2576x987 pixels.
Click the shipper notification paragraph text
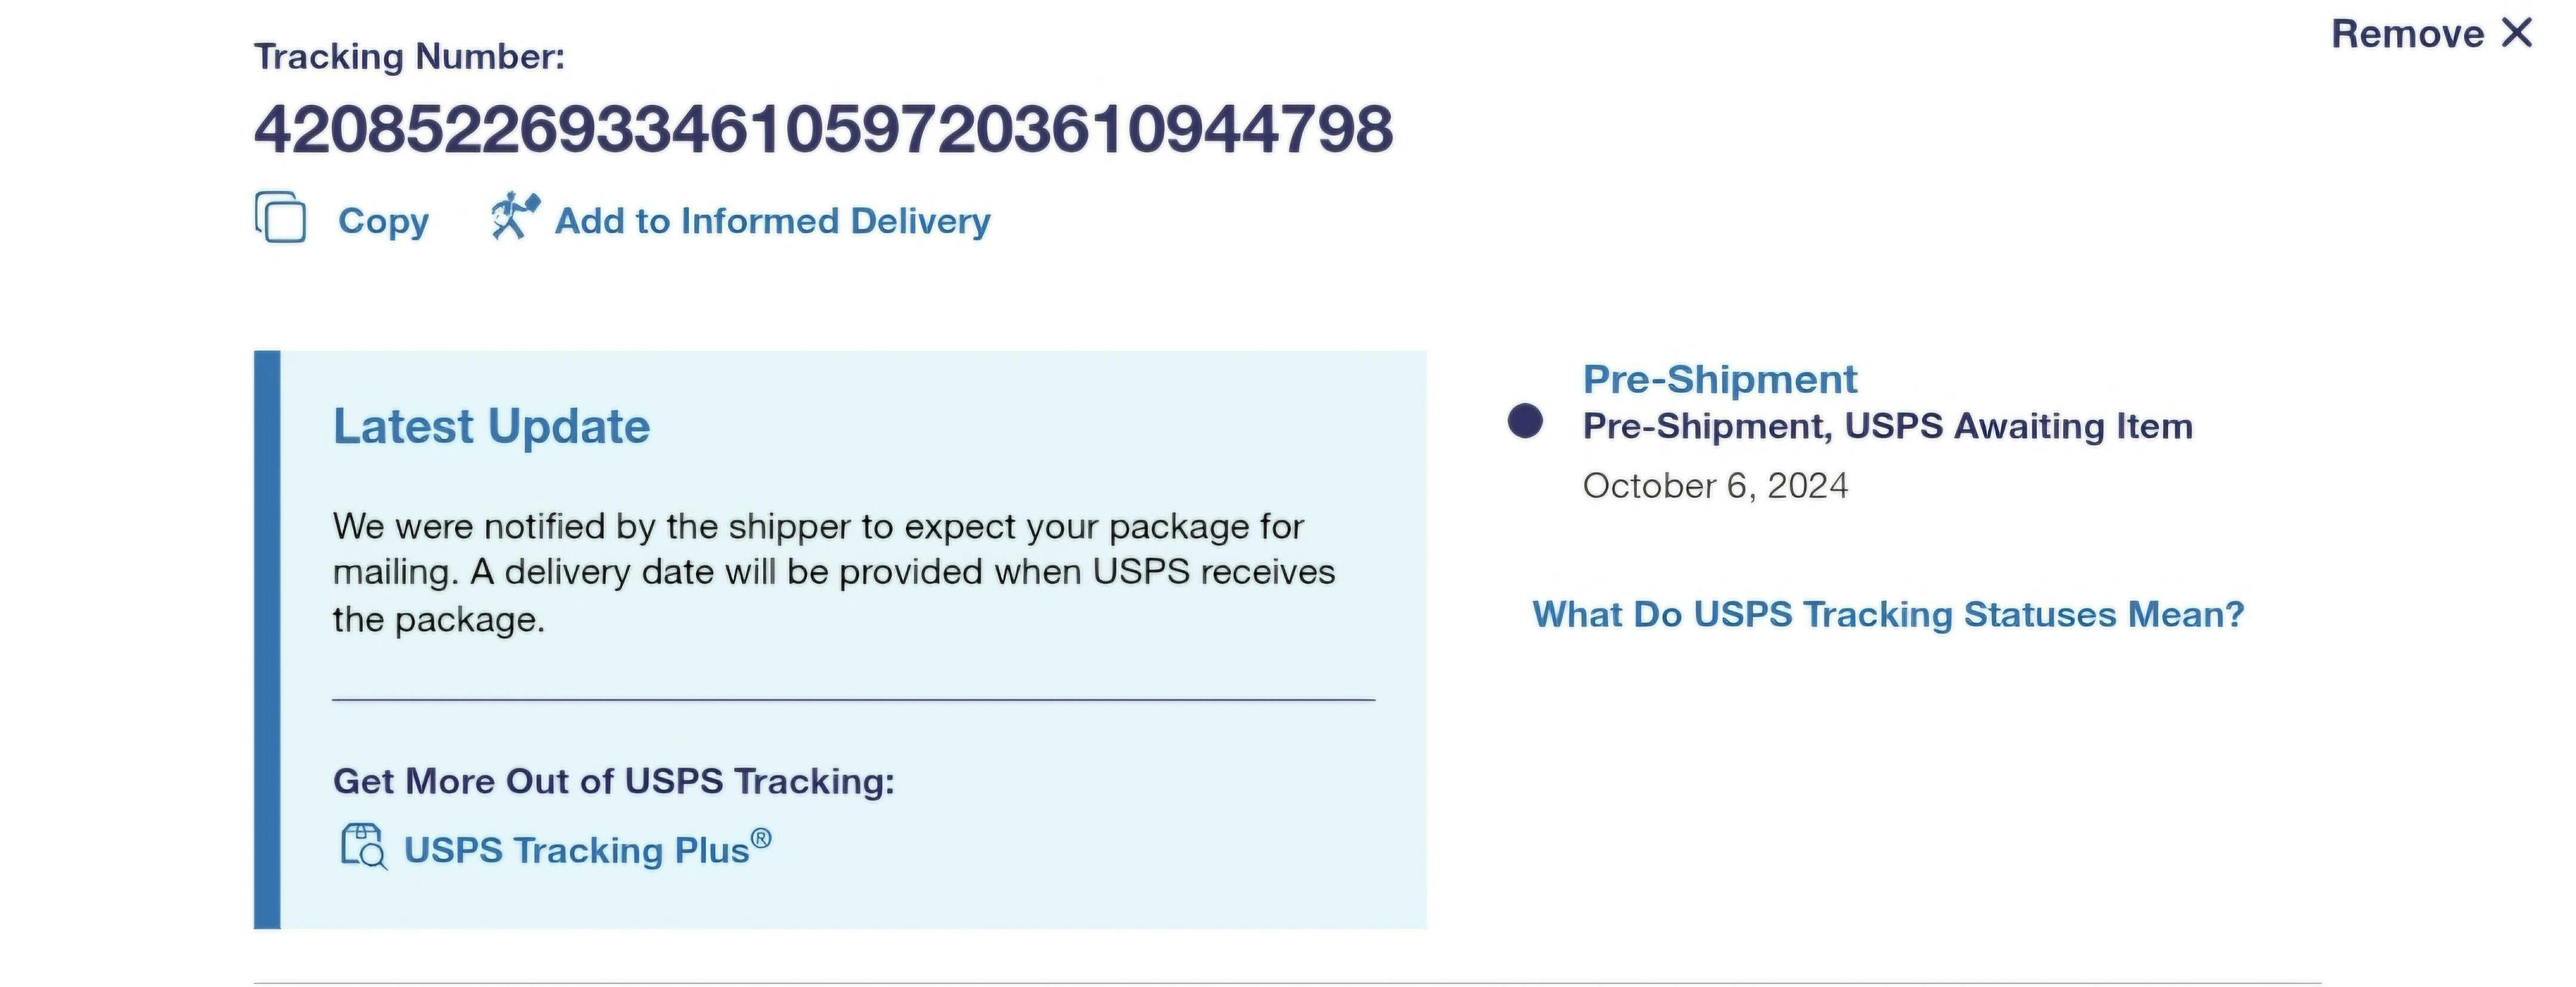tap(833, 573)
